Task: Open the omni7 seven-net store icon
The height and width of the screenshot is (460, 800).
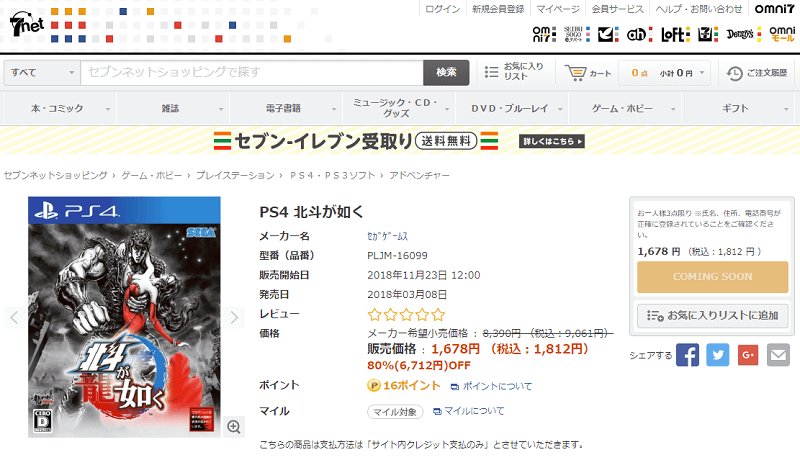Action: [x=544, y=34]
